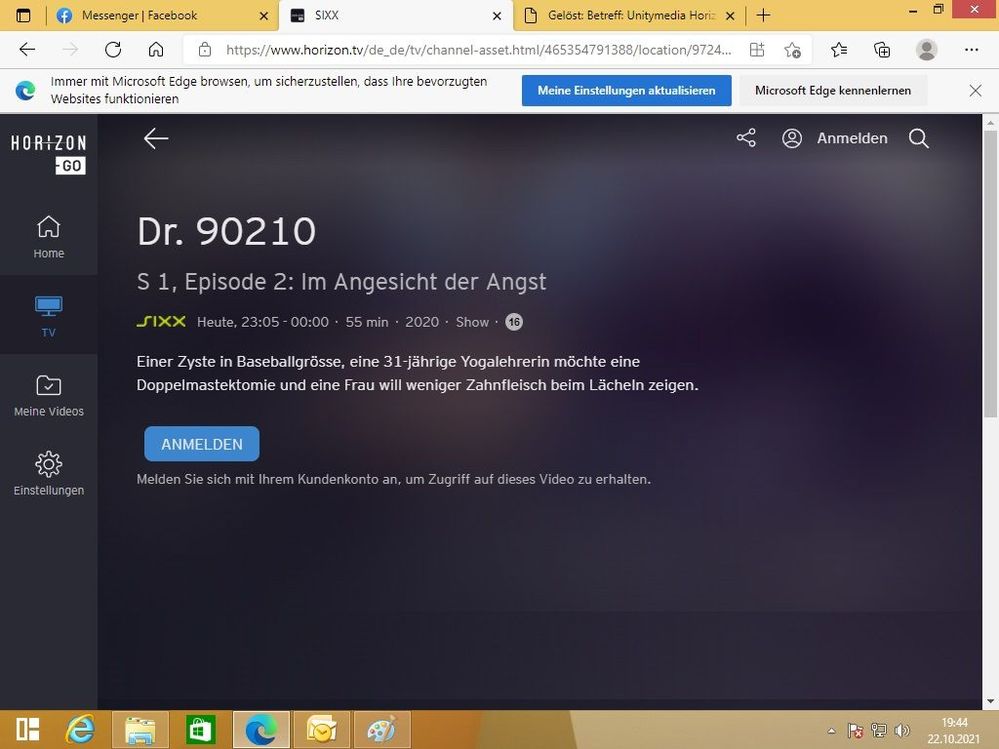The width and height of the screenshot is (999, 749).
Task: Click blue ANMELDEN button
Action: tap(201, 444)
